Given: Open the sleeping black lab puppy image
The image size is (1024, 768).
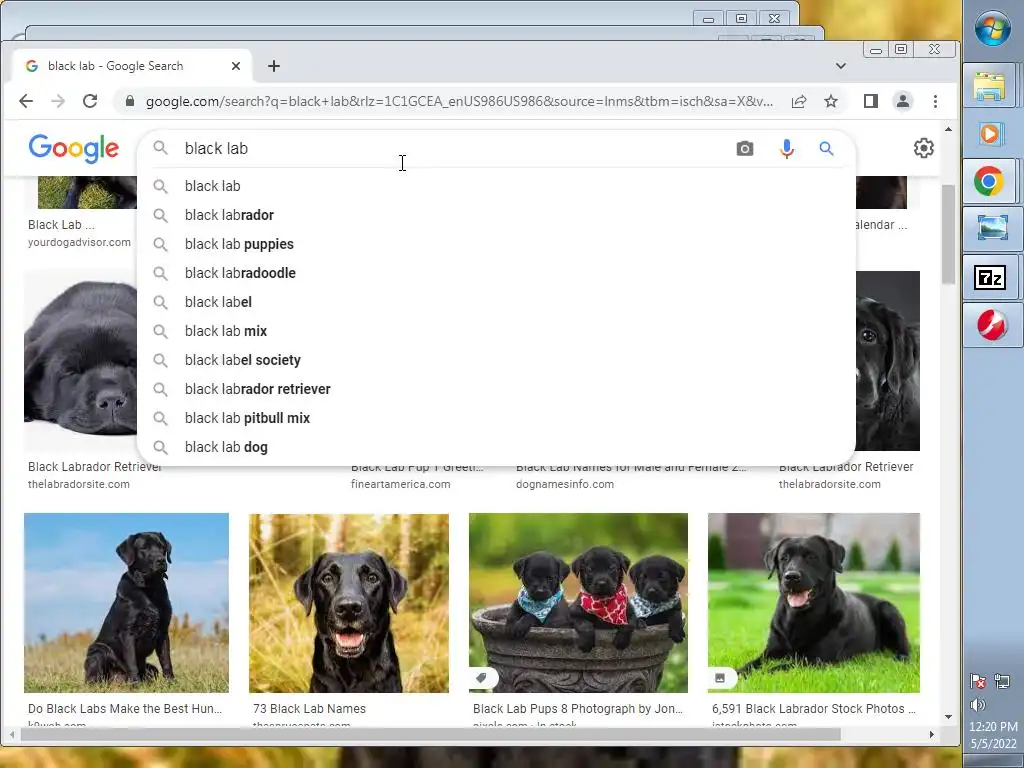Looking at the screenshot, I should click(x=80, y=361).
